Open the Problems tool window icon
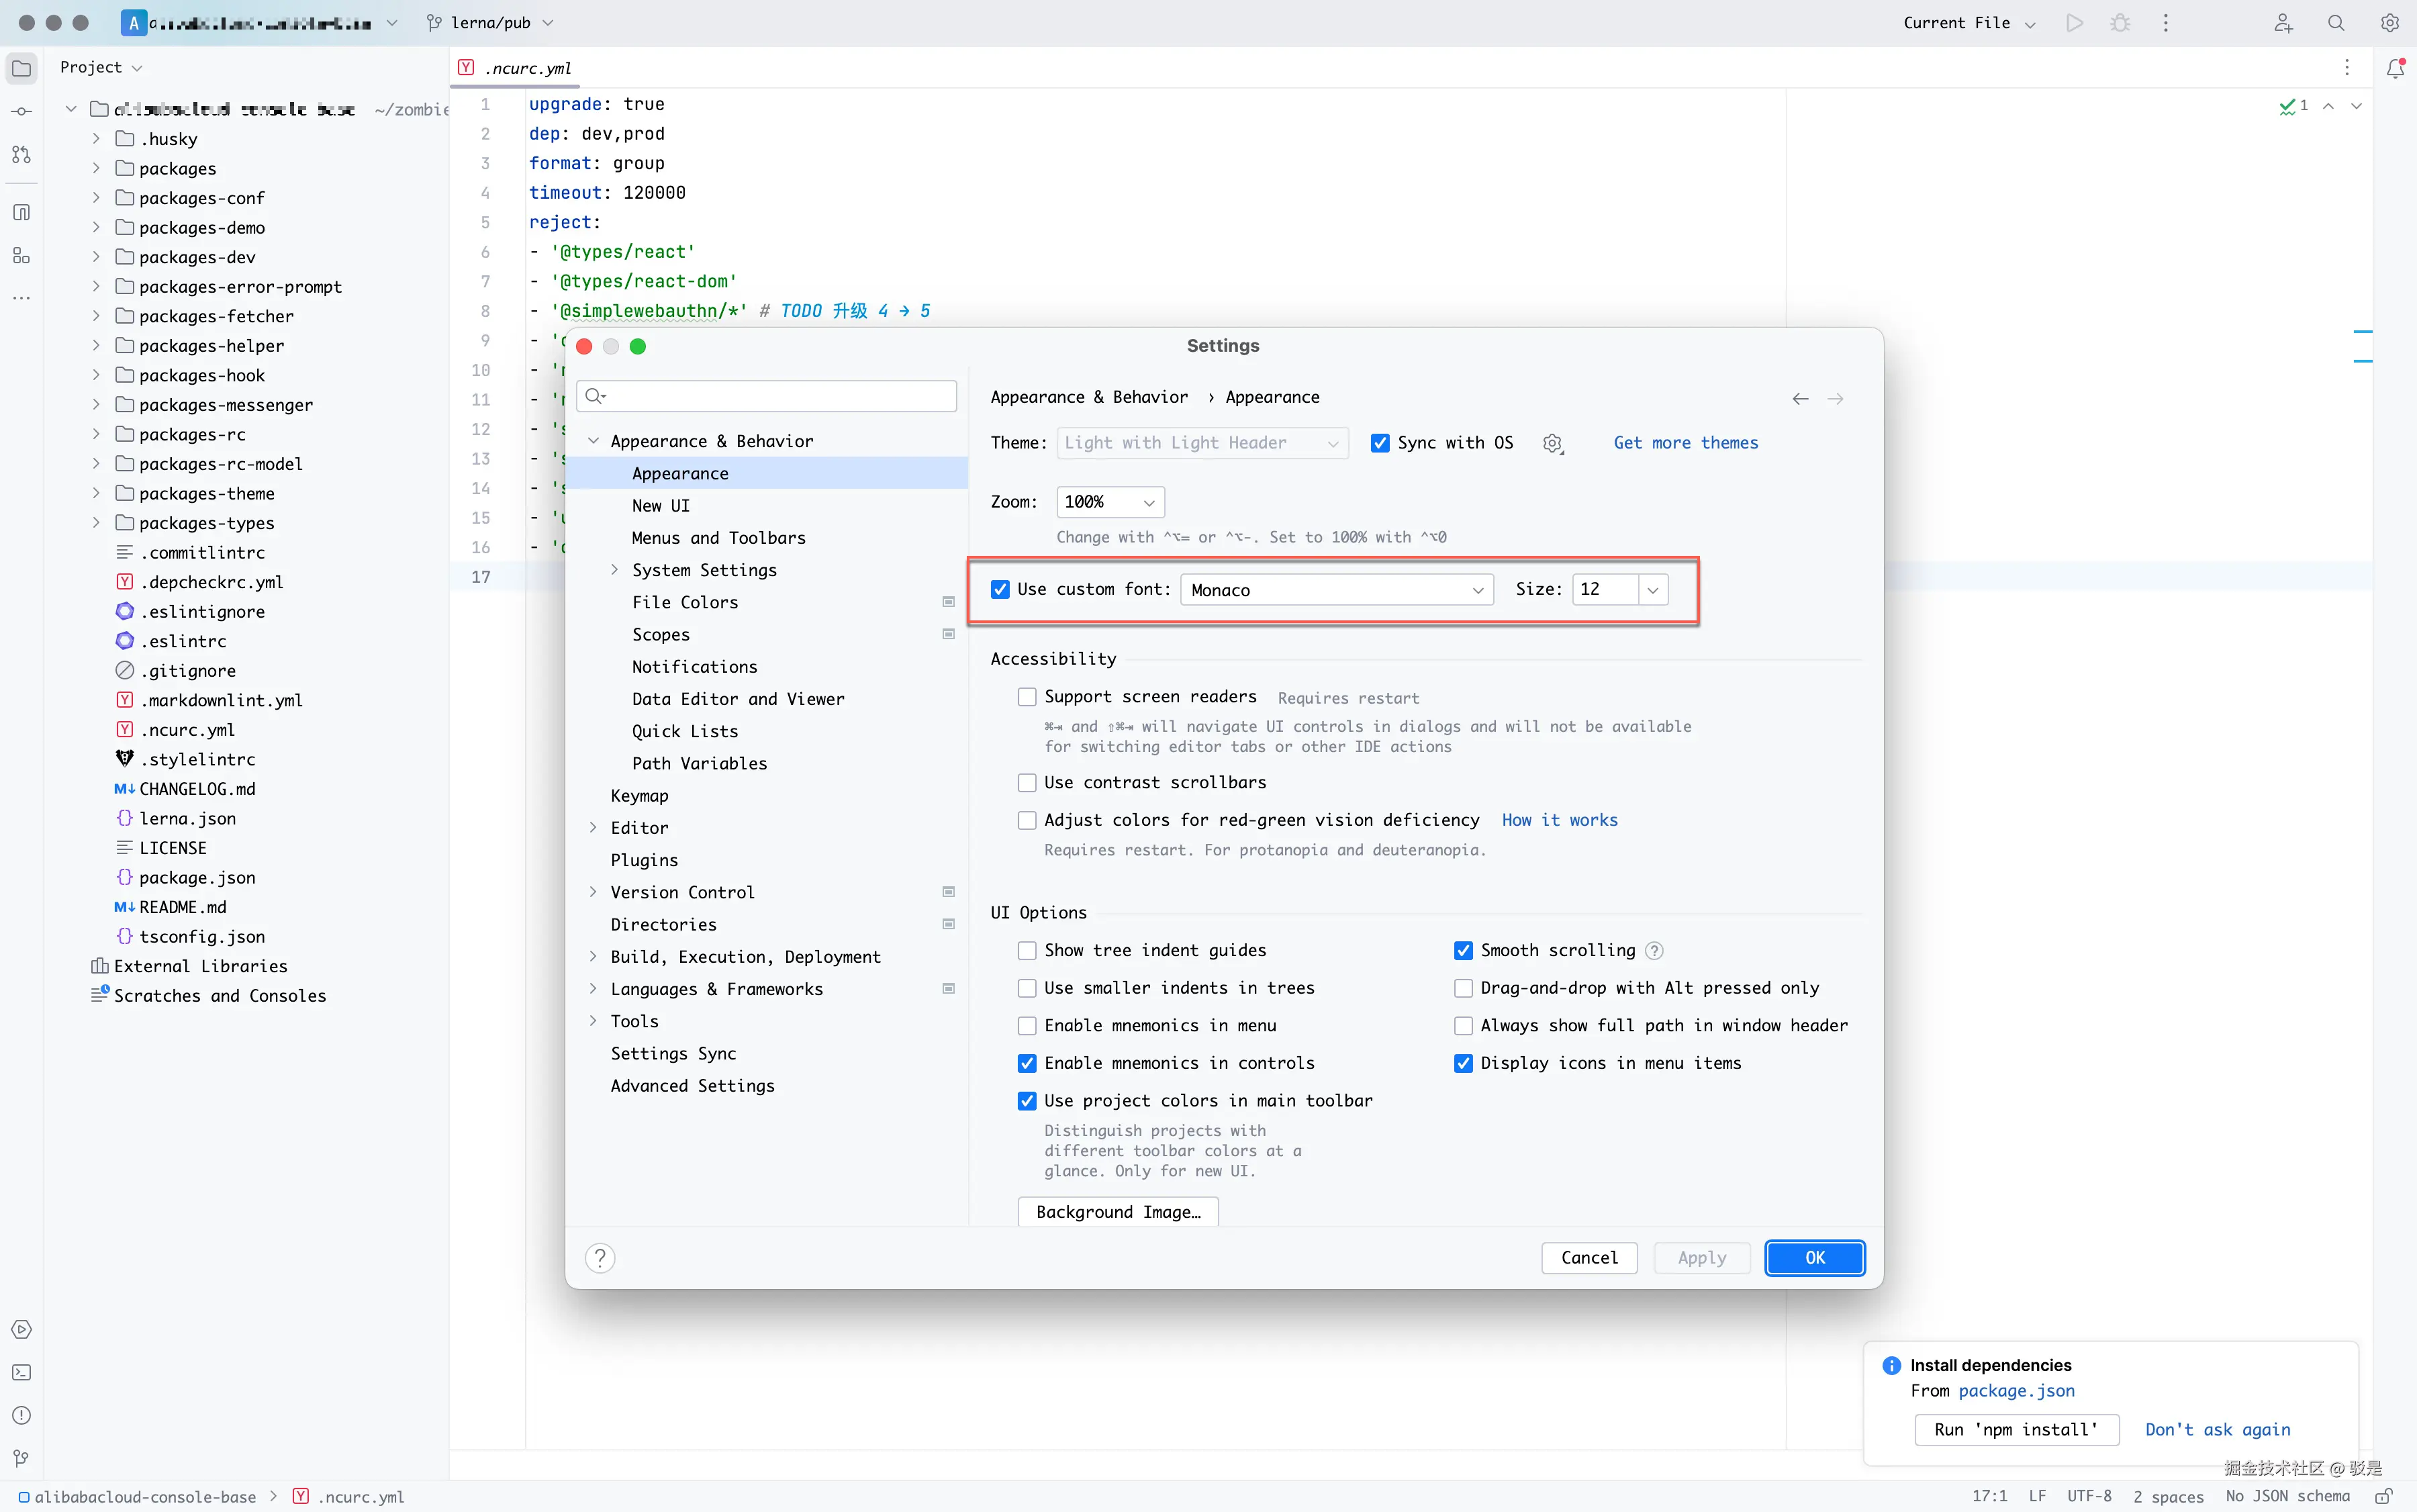The image size is (2417, 1512). (x=21, y=1415)
